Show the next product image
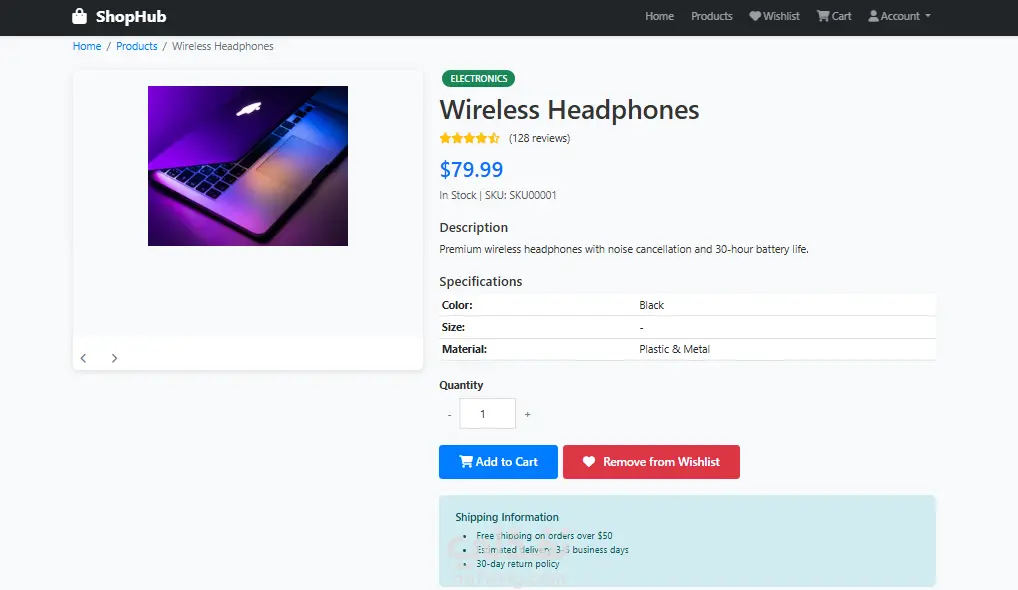The height and width of the screenshot is (590, 1018). point(114,358)
